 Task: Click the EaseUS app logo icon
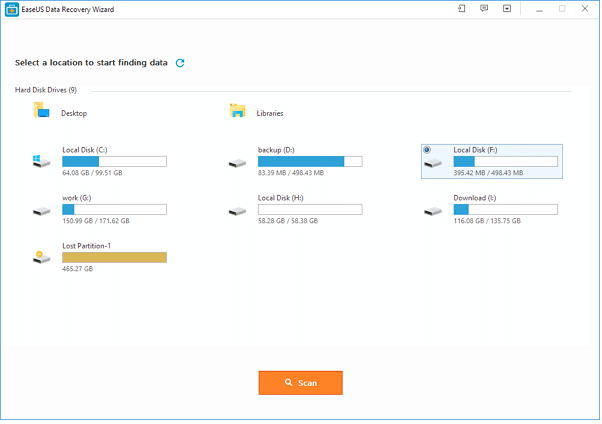[x=12, y=10]
